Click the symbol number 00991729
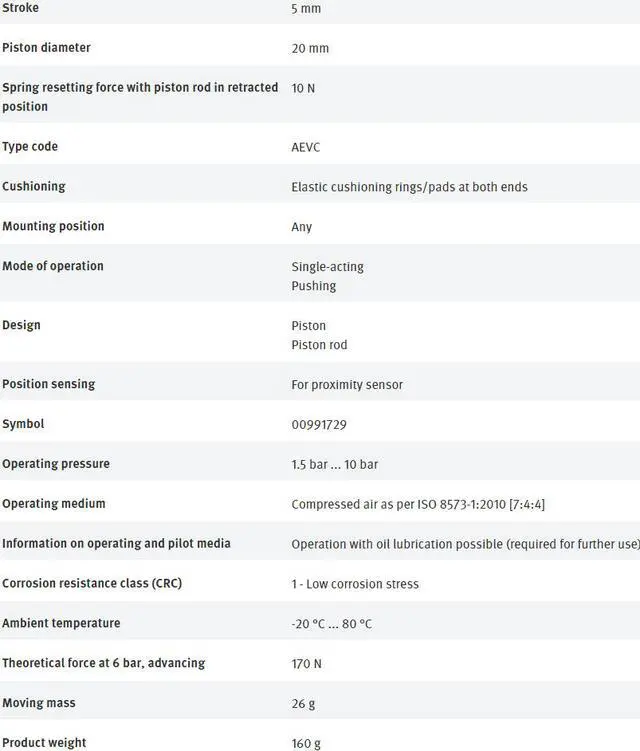The height and width of the screenshot is (751, 640). click(x=318, y=425)
